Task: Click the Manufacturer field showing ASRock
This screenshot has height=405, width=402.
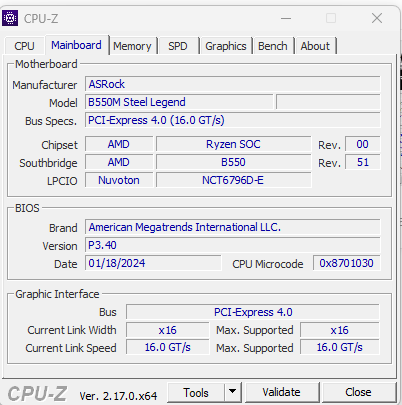Action: tap(232, 84)
